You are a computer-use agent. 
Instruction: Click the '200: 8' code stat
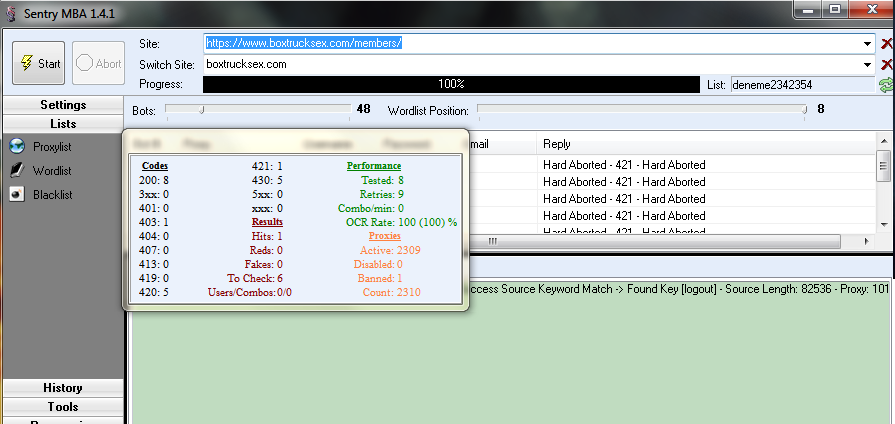(154, 180)
